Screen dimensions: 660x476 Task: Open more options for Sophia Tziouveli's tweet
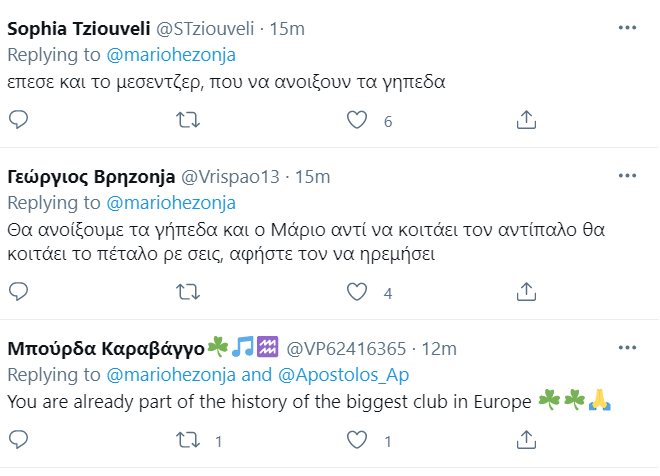click(627, 28)
